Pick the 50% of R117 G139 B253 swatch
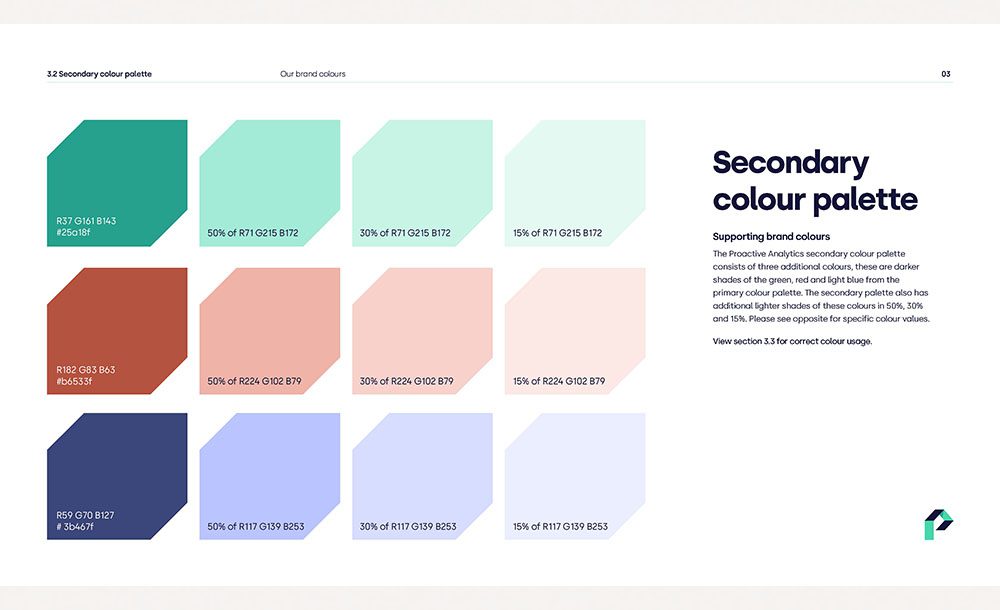1000x610 pixels. point(270,477)
